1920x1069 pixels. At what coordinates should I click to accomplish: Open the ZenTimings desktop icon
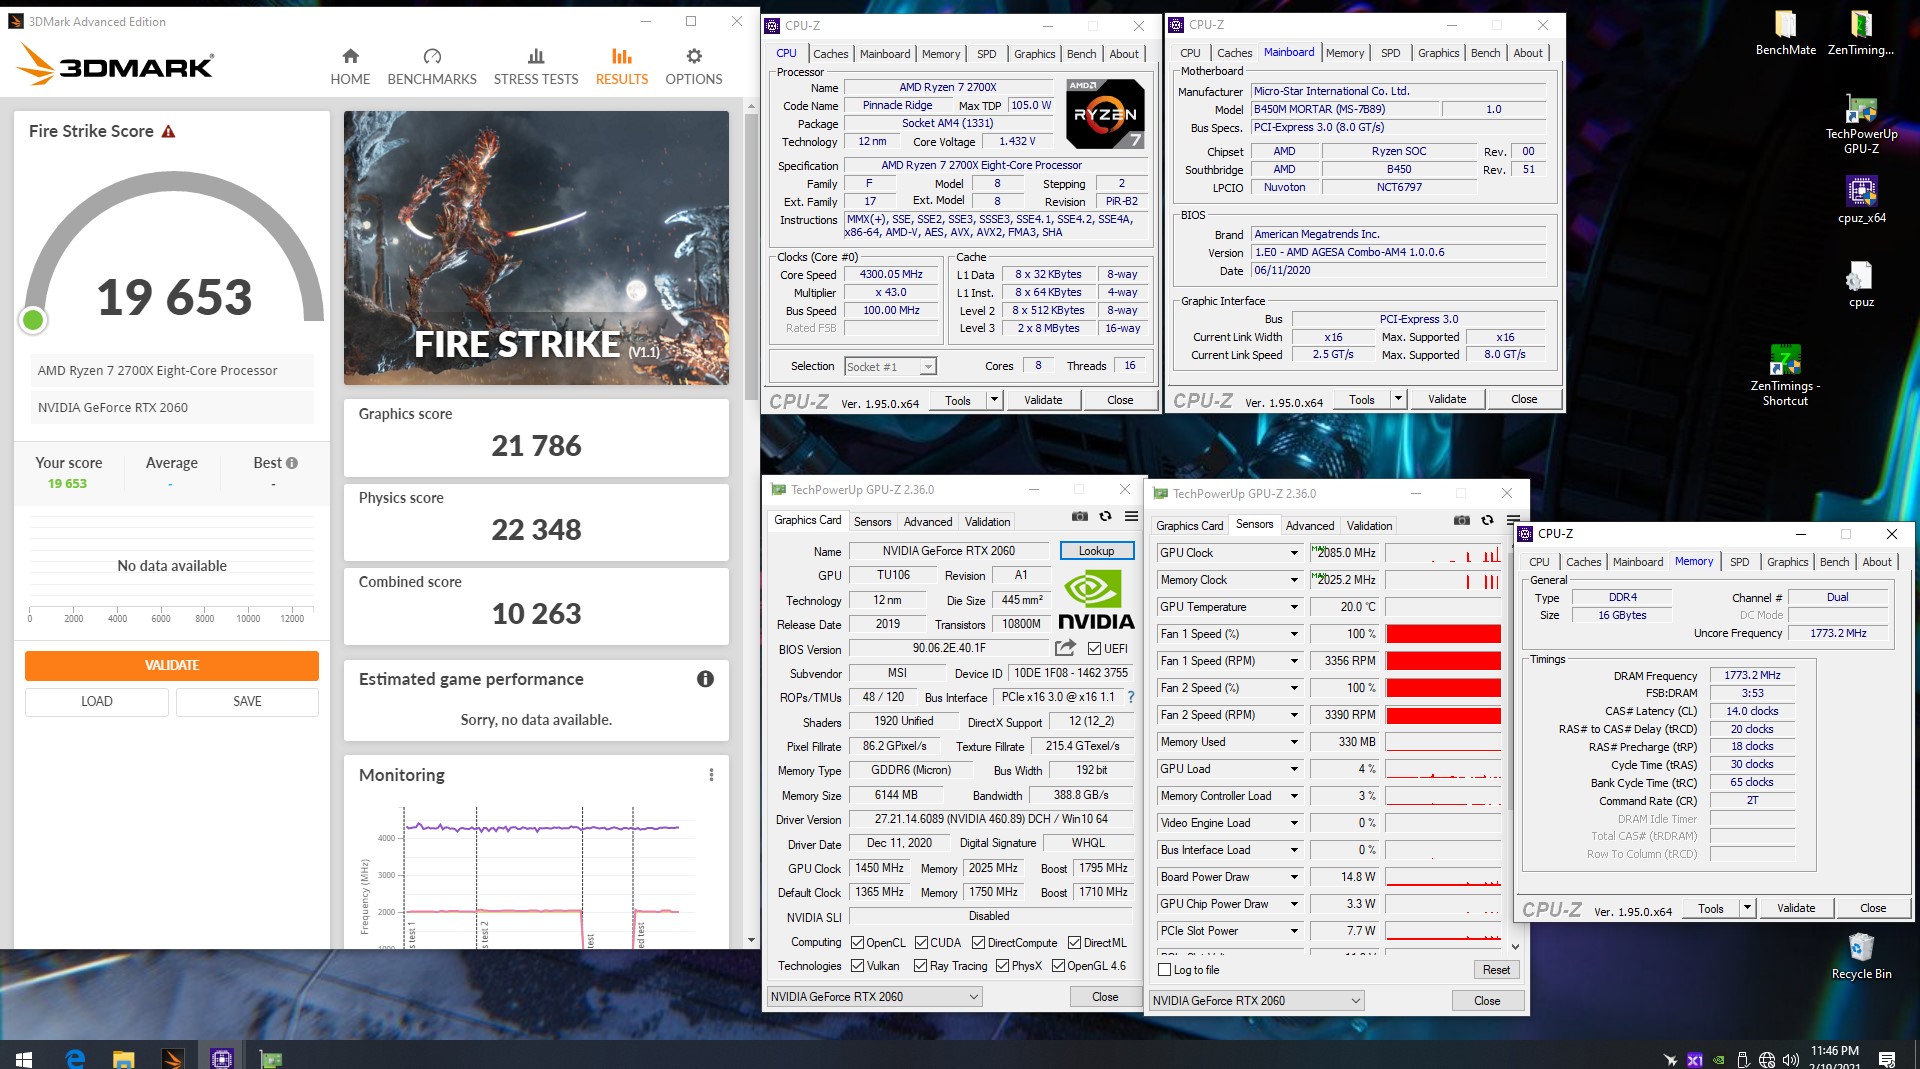tap(1861, 32)
